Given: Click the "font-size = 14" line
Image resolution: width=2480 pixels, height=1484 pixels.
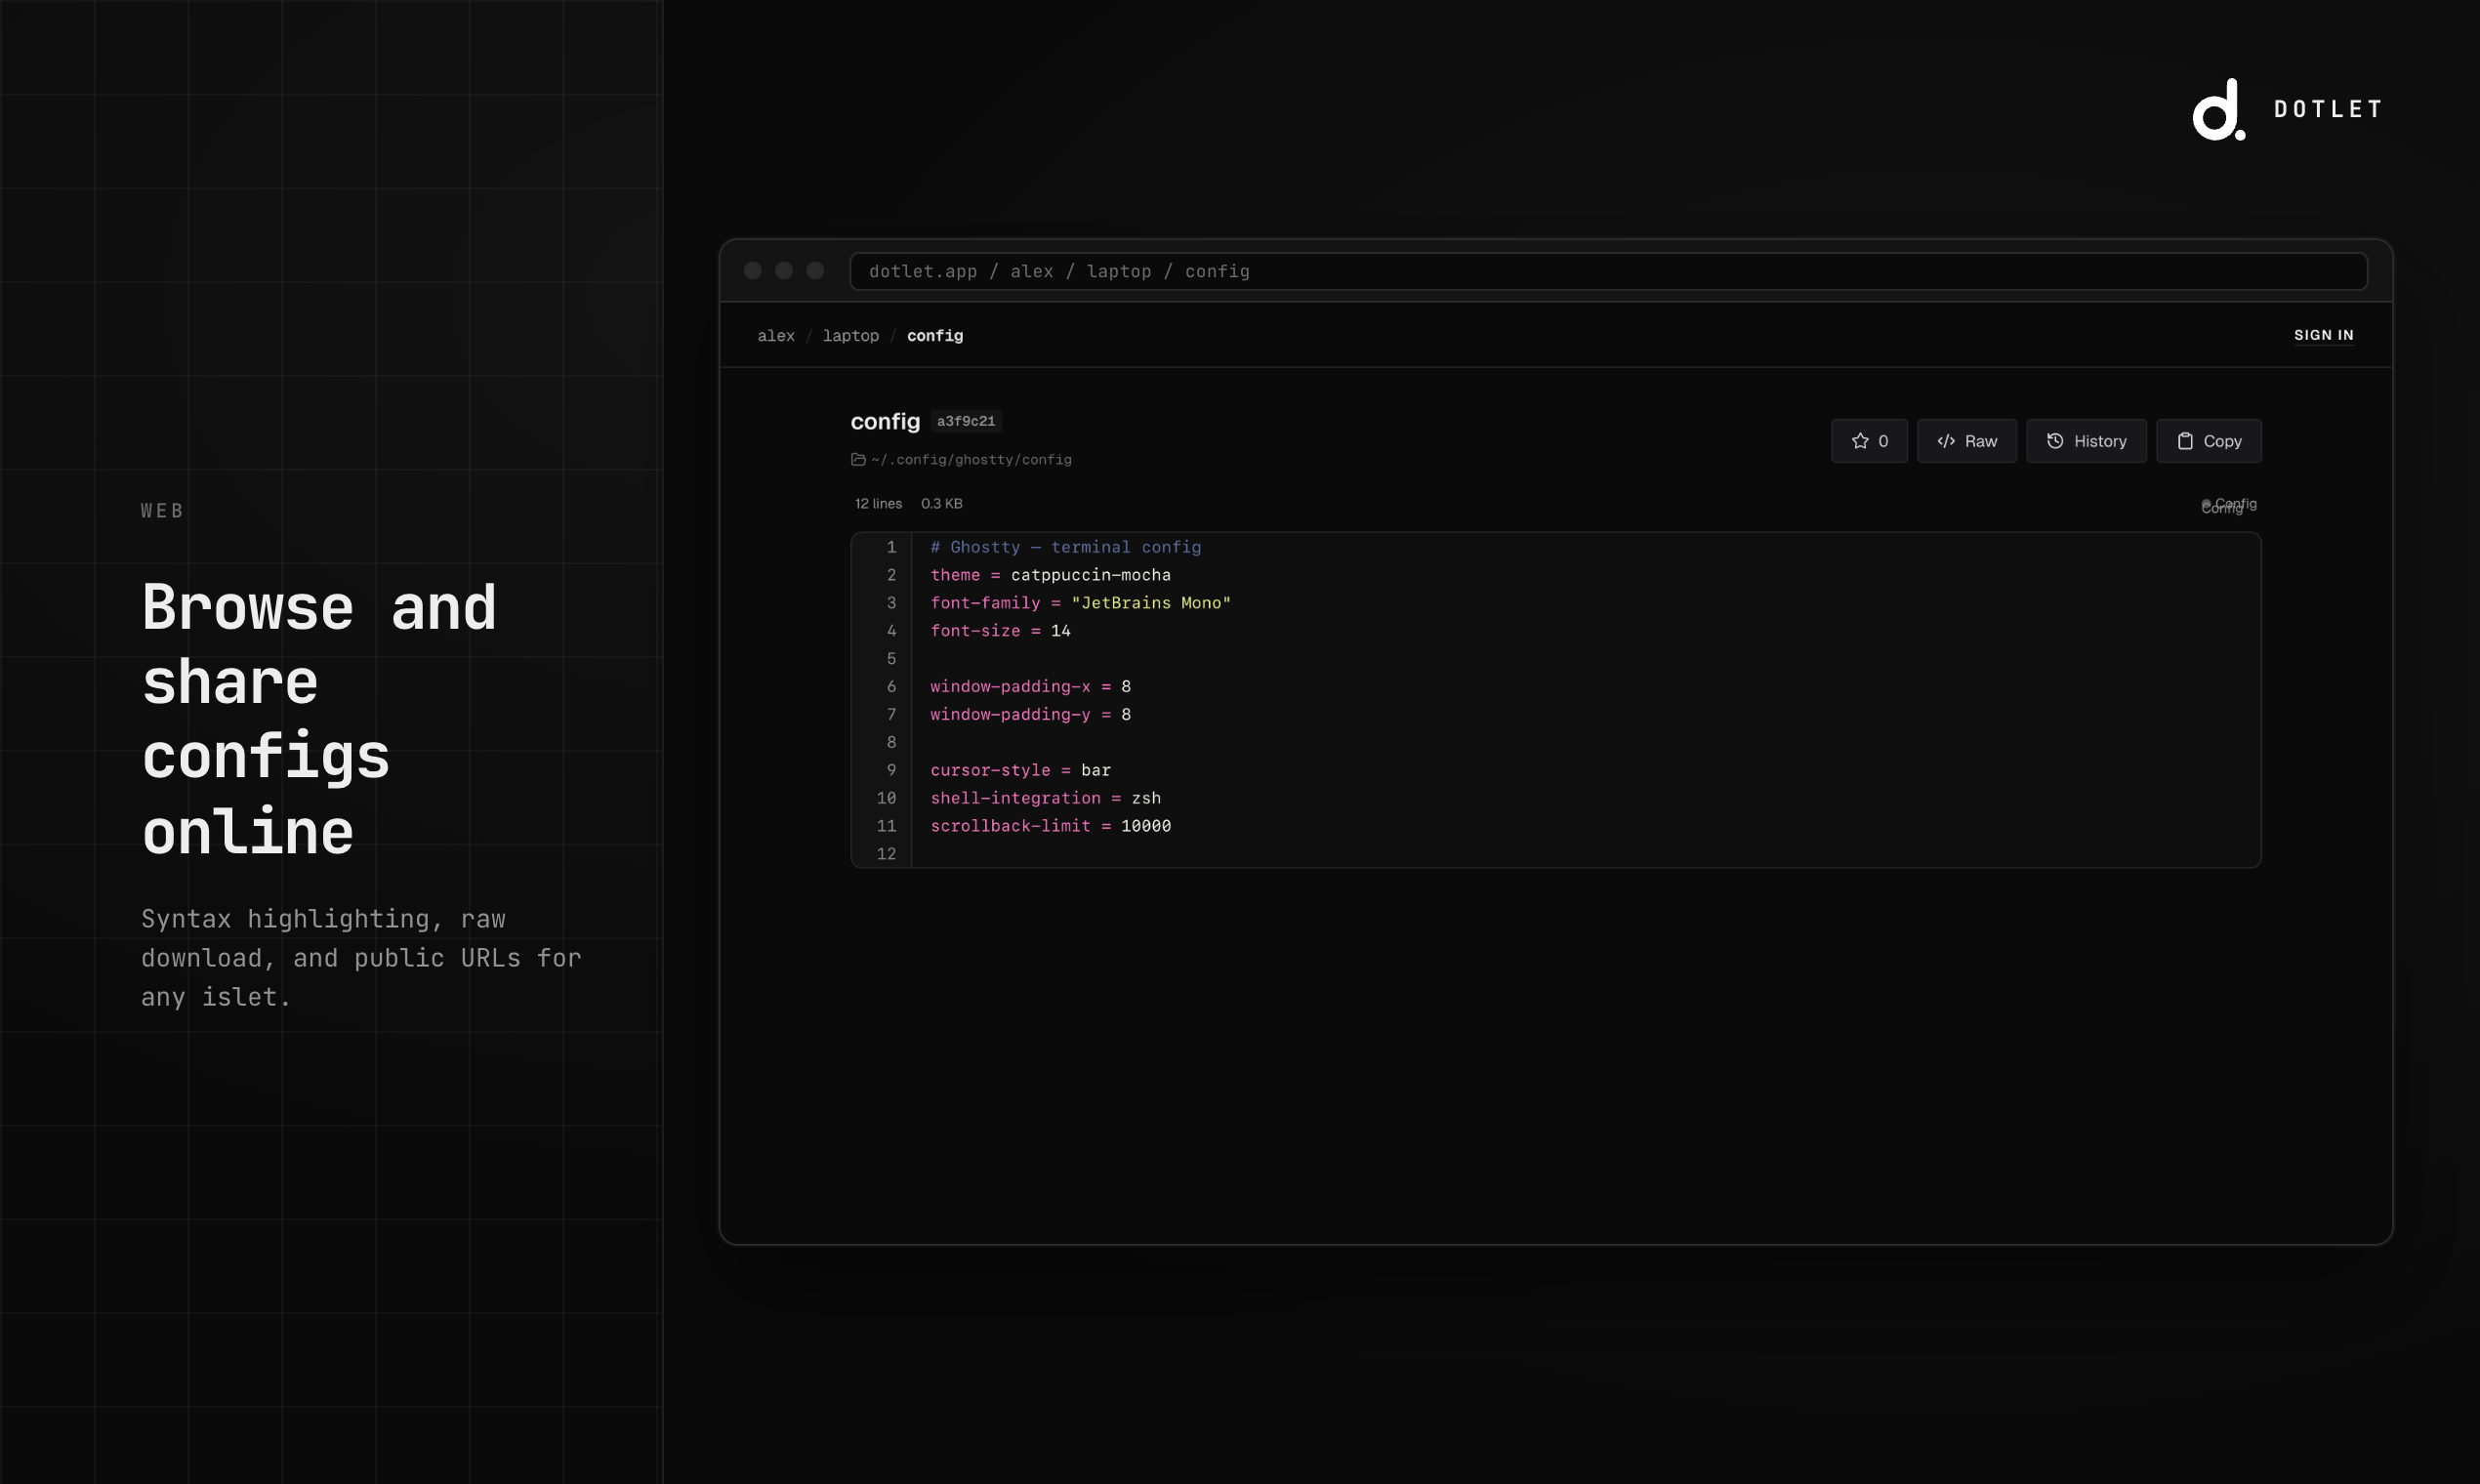Looking at the screenshot, I should tap(1000, 631).
